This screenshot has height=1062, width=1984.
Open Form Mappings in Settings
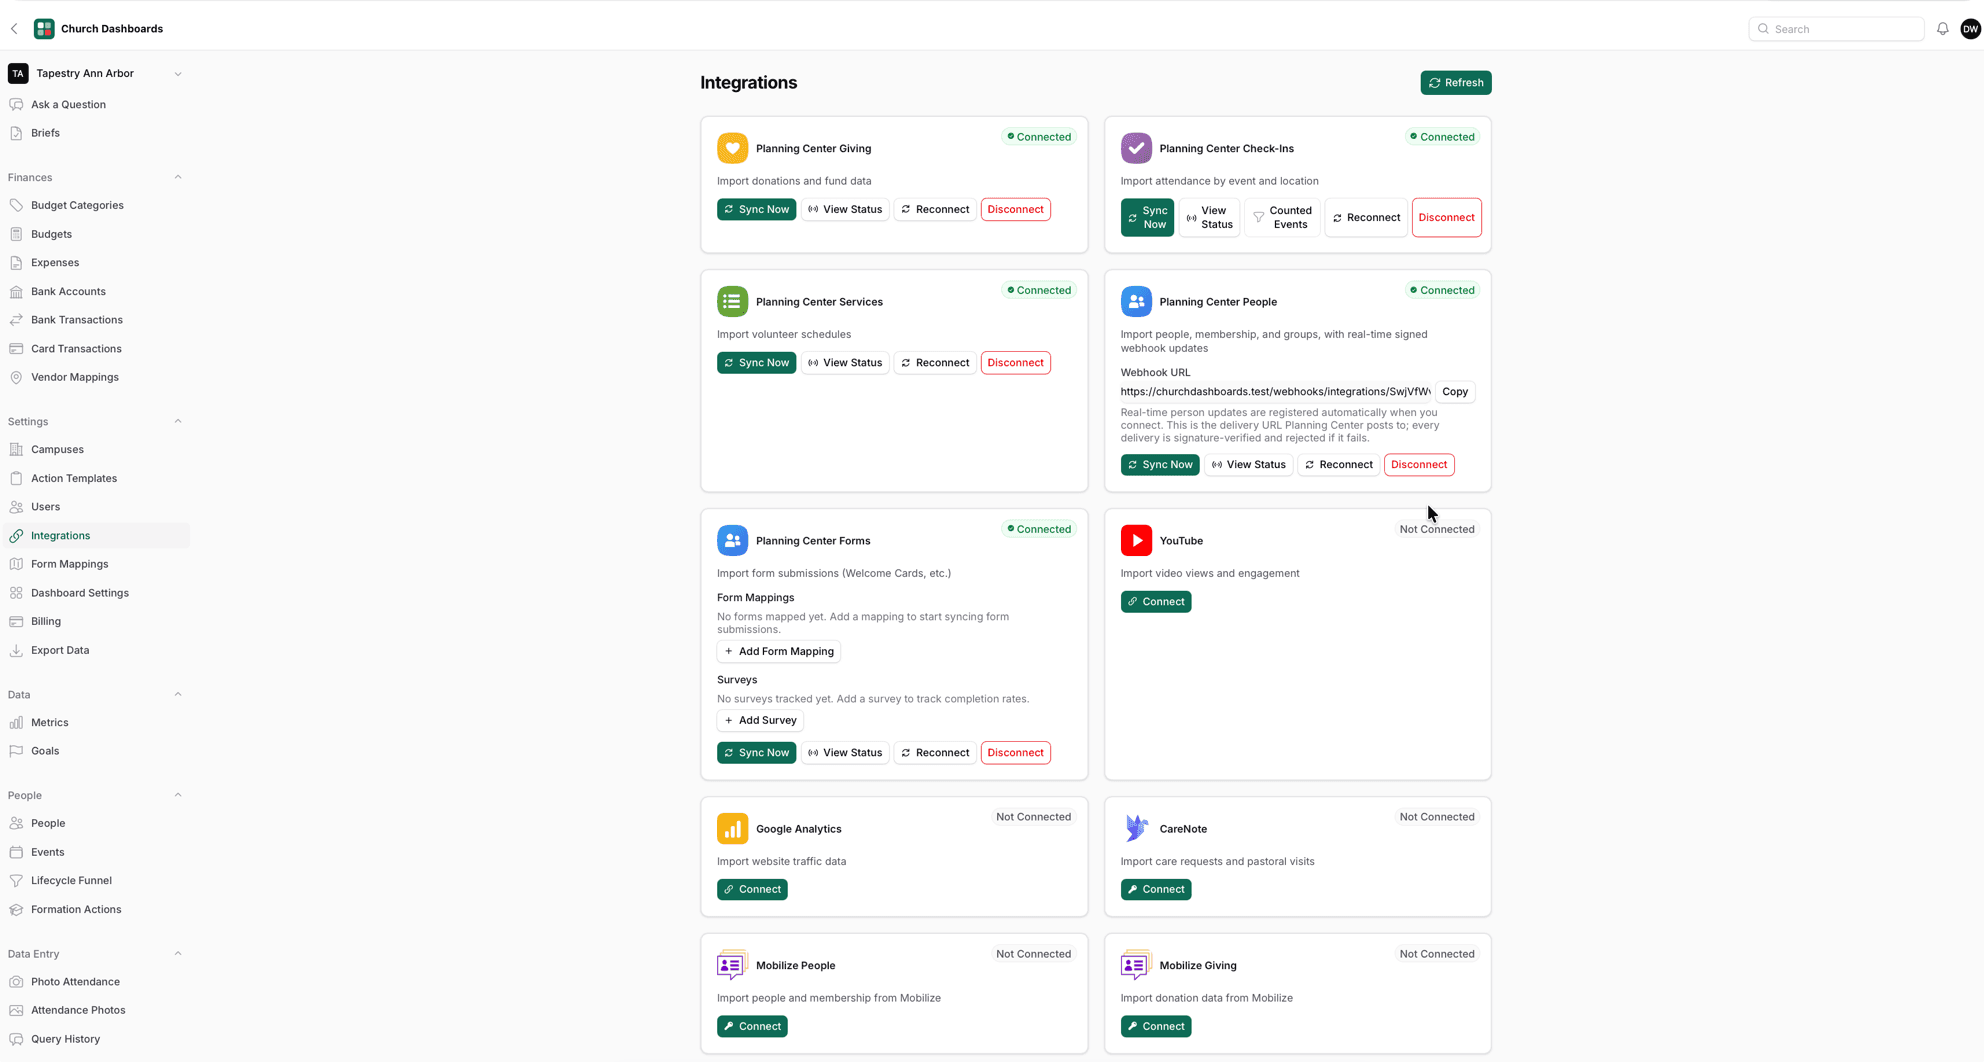pos(96,564)
